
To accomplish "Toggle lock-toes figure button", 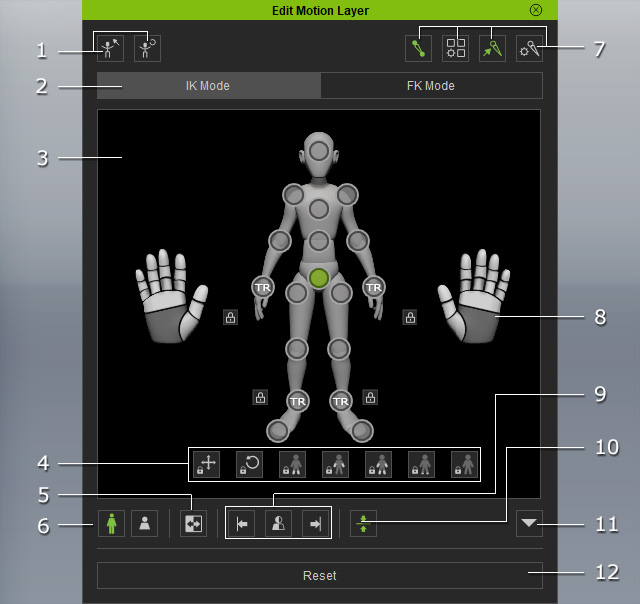I will pos(422,464).
